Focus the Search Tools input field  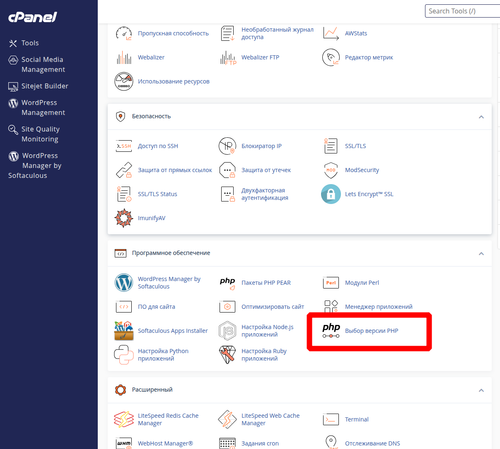coord(462,11)
